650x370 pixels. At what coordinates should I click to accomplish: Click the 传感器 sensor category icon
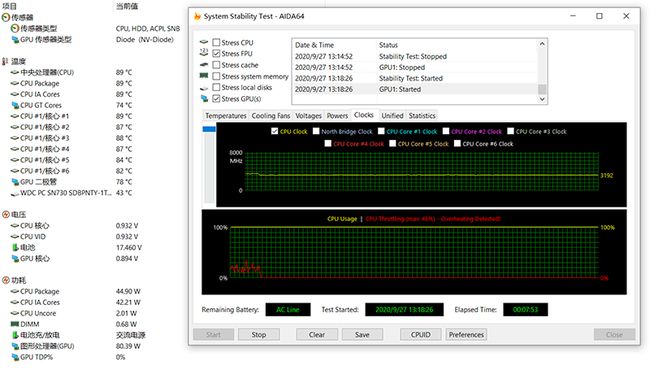pyautogui.click(x=6, y=17)
